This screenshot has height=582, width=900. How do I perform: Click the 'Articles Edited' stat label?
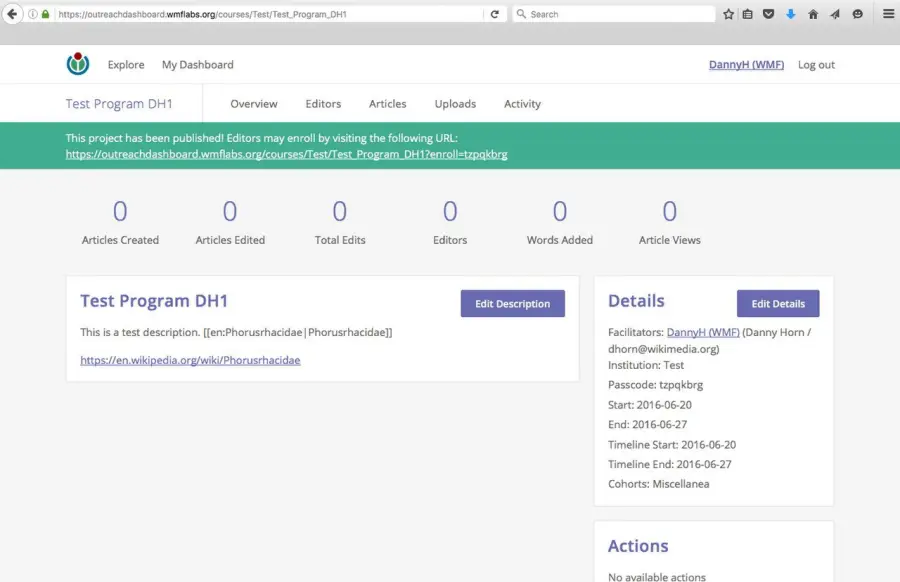pyautogui.click(x=230, y=240)
